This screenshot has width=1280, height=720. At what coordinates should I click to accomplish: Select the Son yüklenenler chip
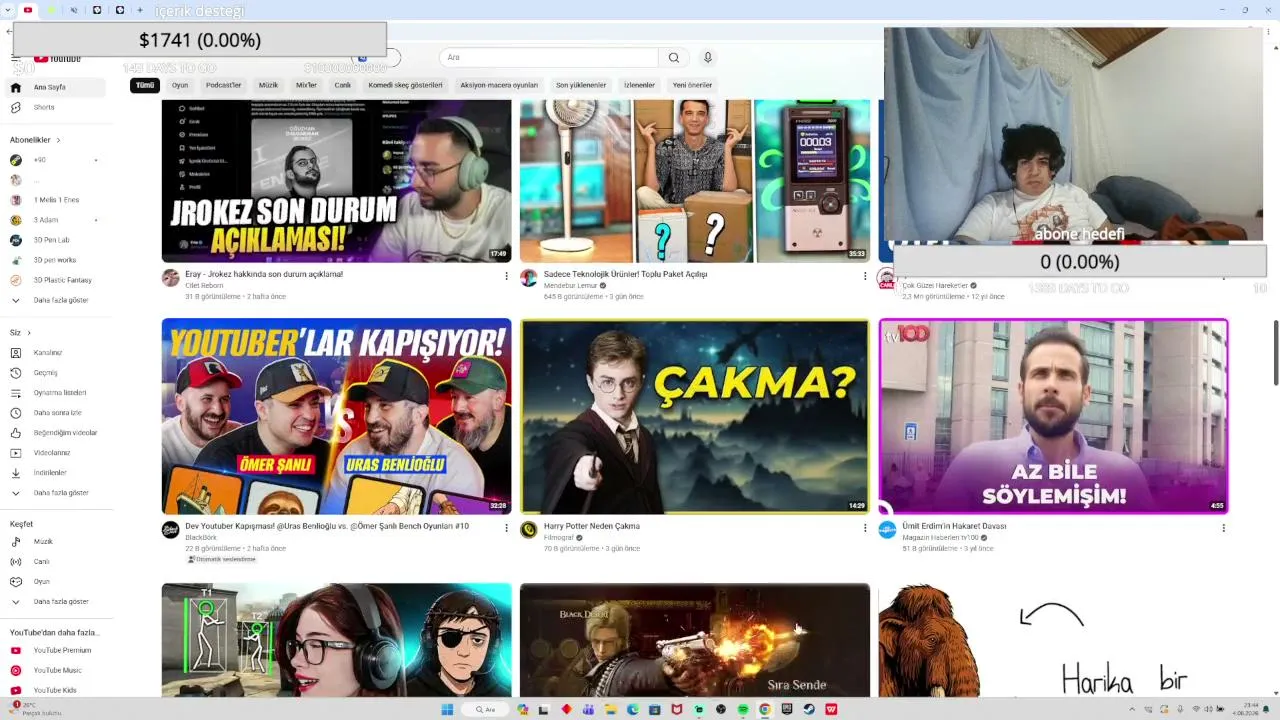click(x=581, y=85)
